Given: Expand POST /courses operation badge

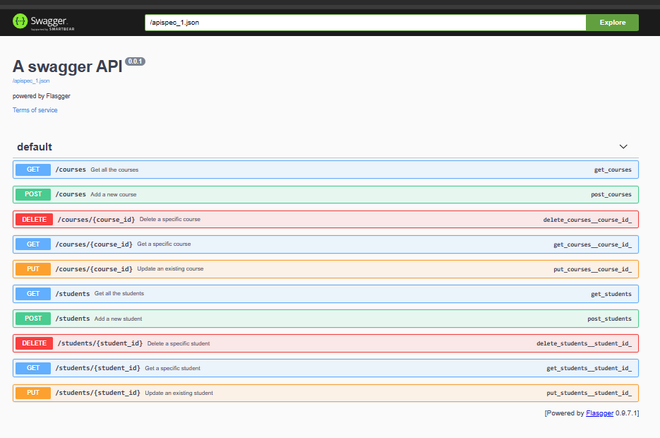Looking at the screenshot, I should pyautogui.click(x=33, y=194).
